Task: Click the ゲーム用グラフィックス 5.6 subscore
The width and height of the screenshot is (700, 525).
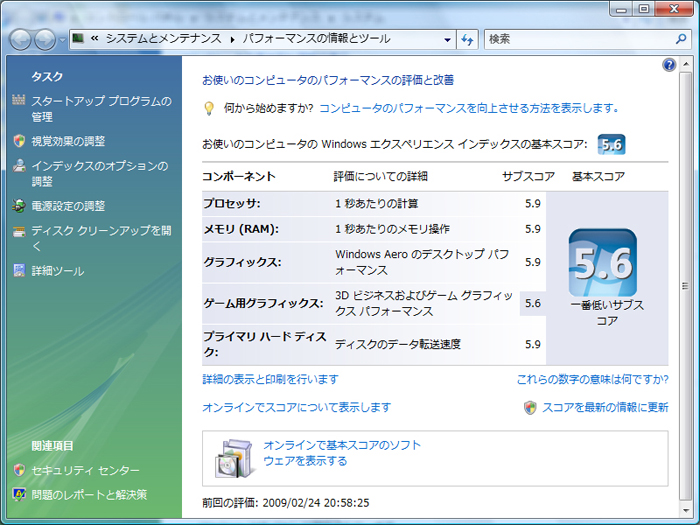Action: (533, 303)
